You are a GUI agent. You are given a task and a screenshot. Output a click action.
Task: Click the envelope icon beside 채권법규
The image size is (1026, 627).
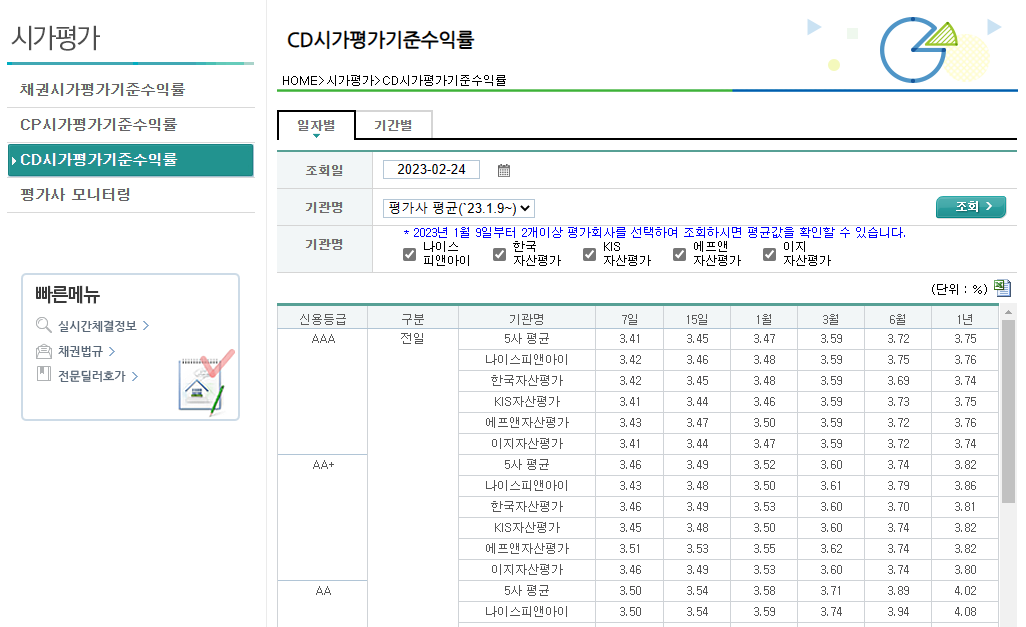click(44, 352)
